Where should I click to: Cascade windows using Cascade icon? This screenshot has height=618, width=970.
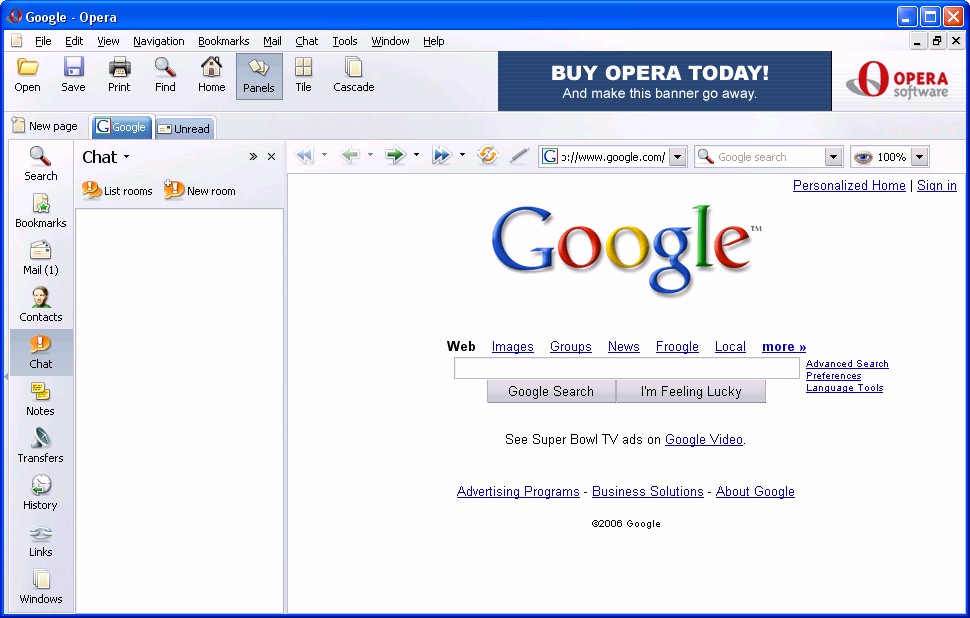(353, 75)
